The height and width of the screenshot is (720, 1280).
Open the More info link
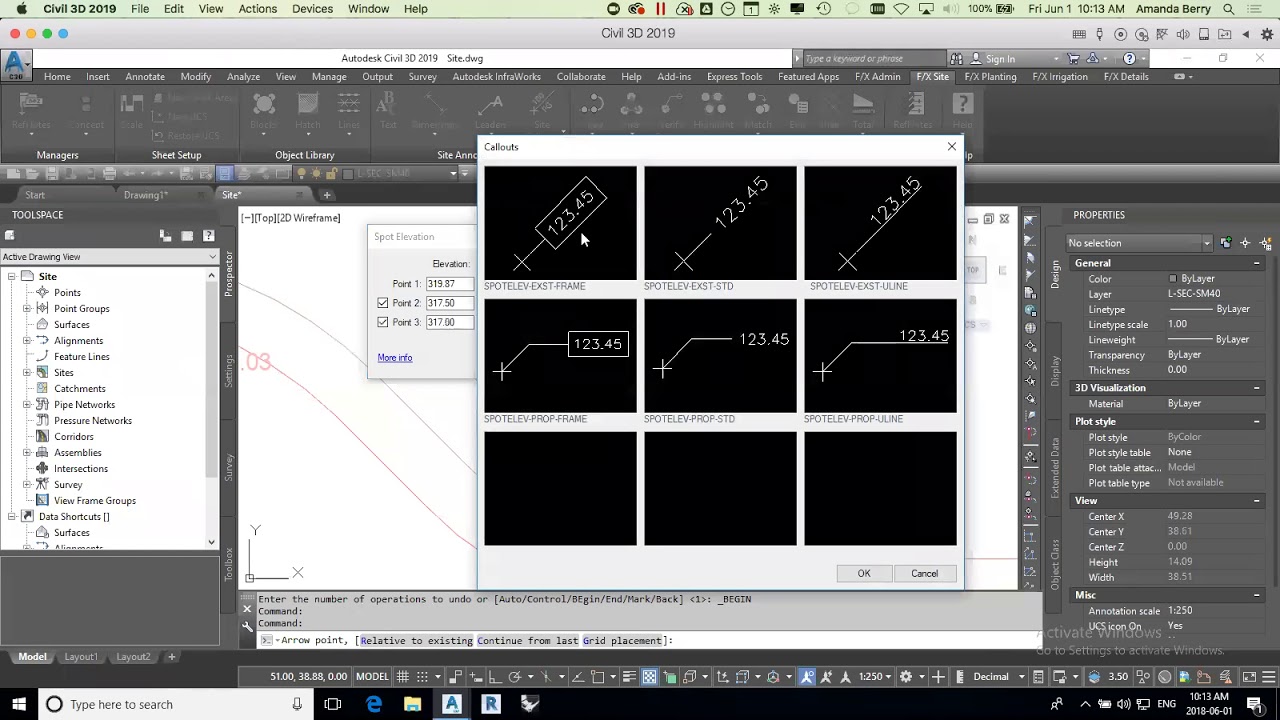[x=395, y=358]
